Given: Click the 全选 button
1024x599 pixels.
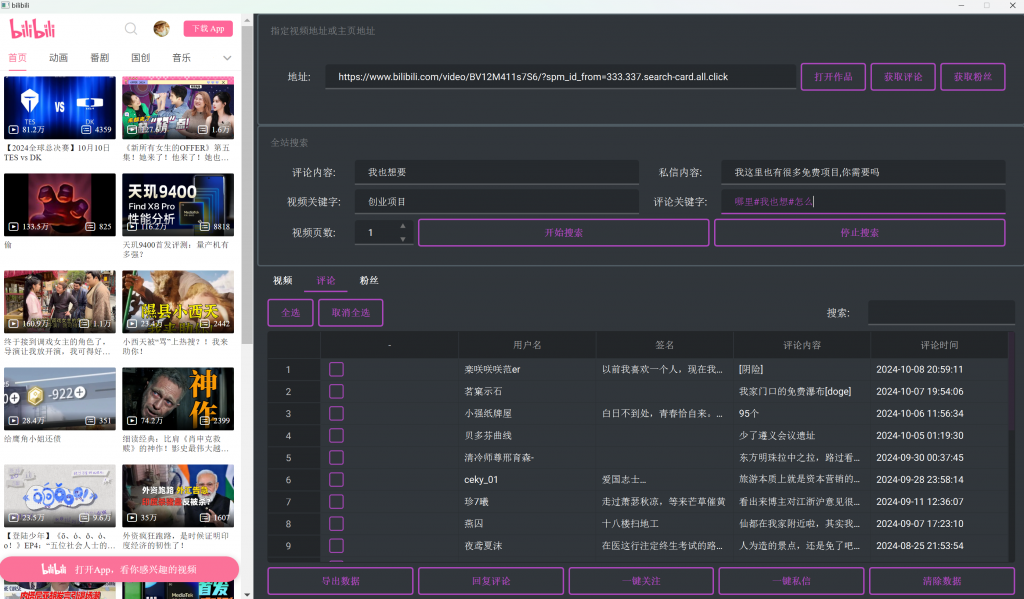Looking at the screenshot, I should click(x=291, y=313).
